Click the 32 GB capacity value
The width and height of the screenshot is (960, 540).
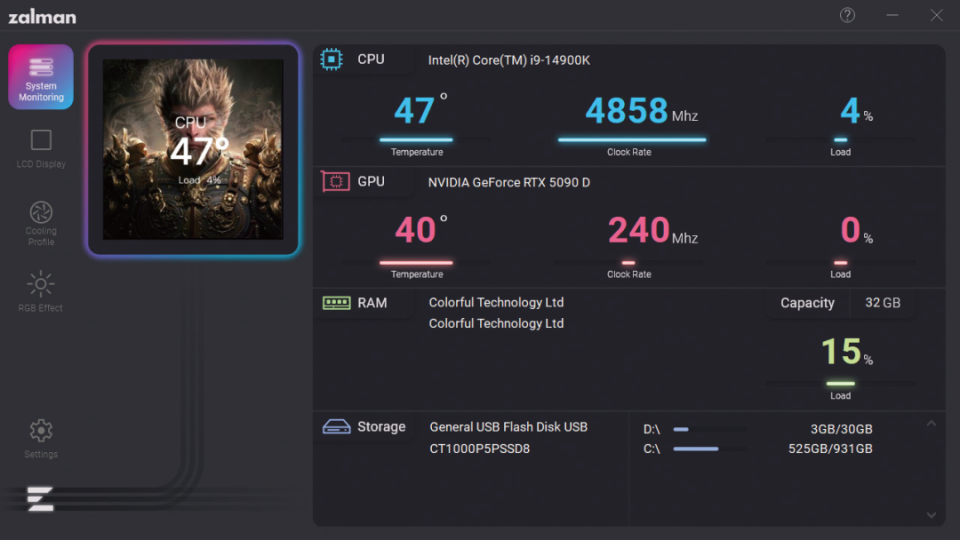tap(882, 302)
